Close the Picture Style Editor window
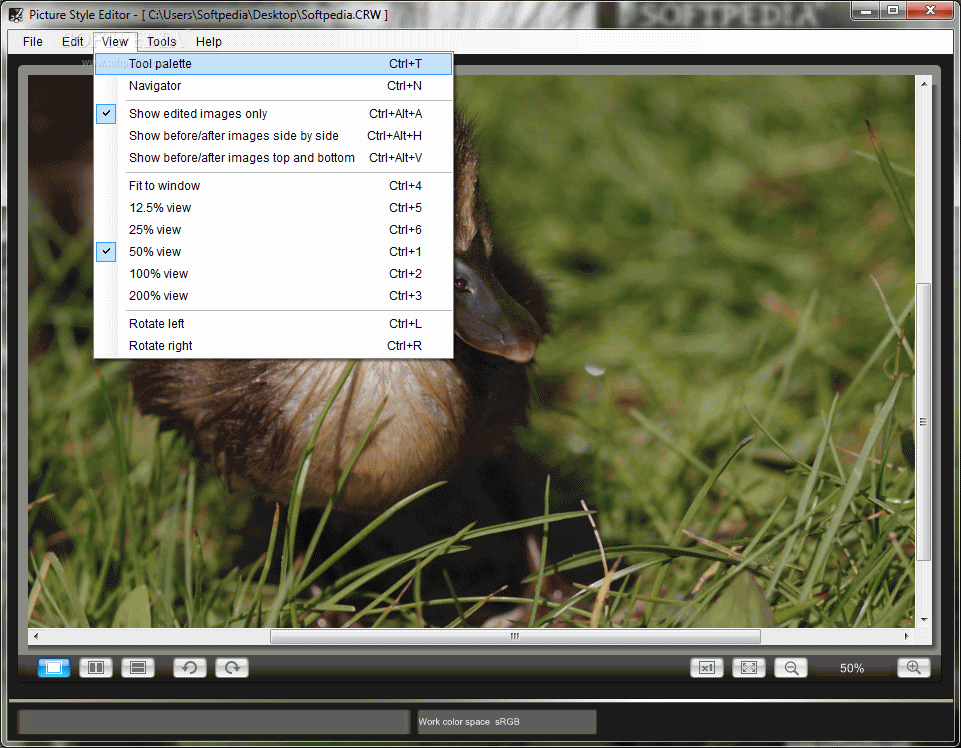961x748 pixels. [930, 10]
